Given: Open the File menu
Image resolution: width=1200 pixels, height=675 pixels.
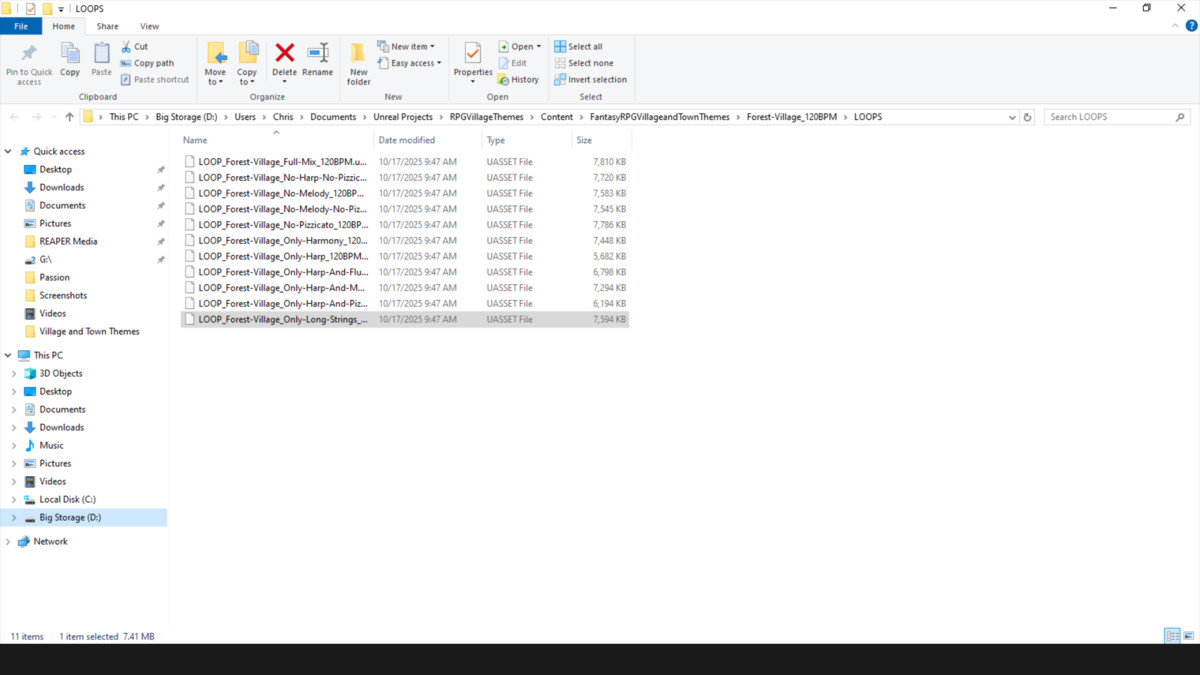Looking at the screenshot, I should pos(20,26).
